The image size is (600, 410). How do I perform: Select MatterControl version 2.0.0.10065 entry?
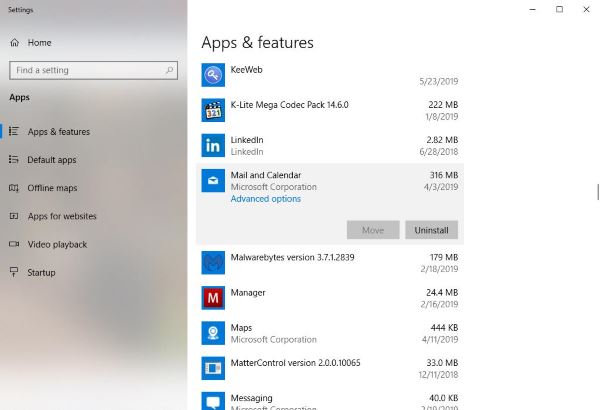[x=295, y=363]
